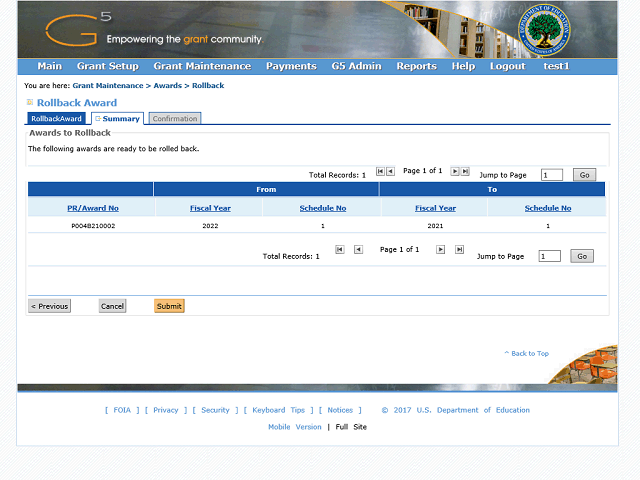Click top Jump to Page input field
The image size is (640, 480).
point(552,175)
